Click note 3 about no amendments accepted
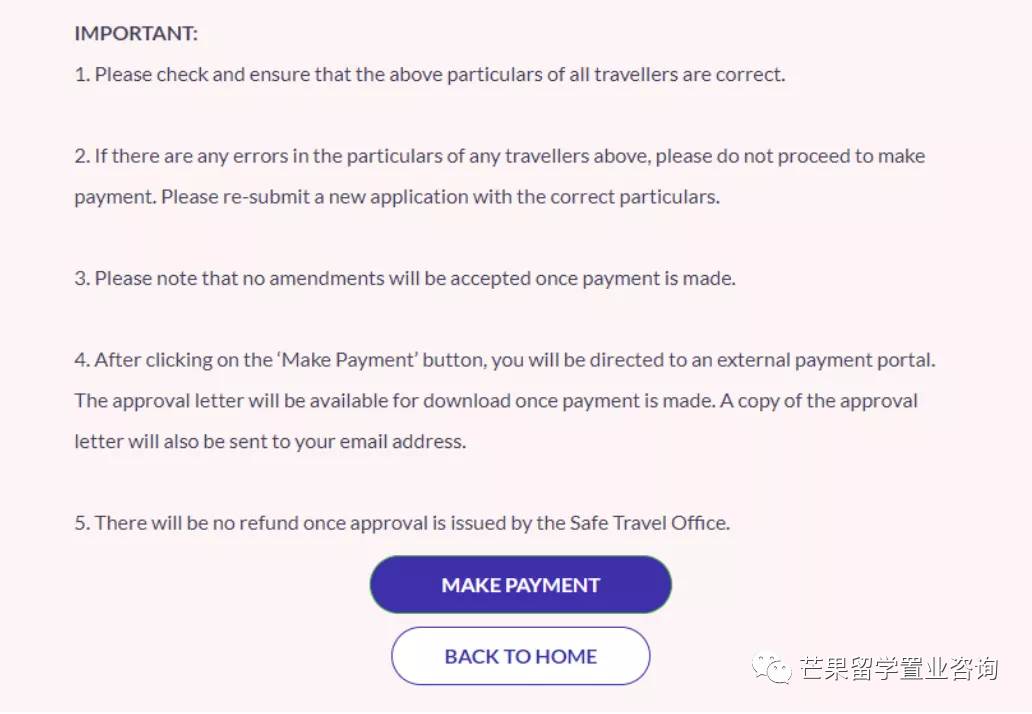Screen dimensions: 1032x714 [x=405, y=278]
